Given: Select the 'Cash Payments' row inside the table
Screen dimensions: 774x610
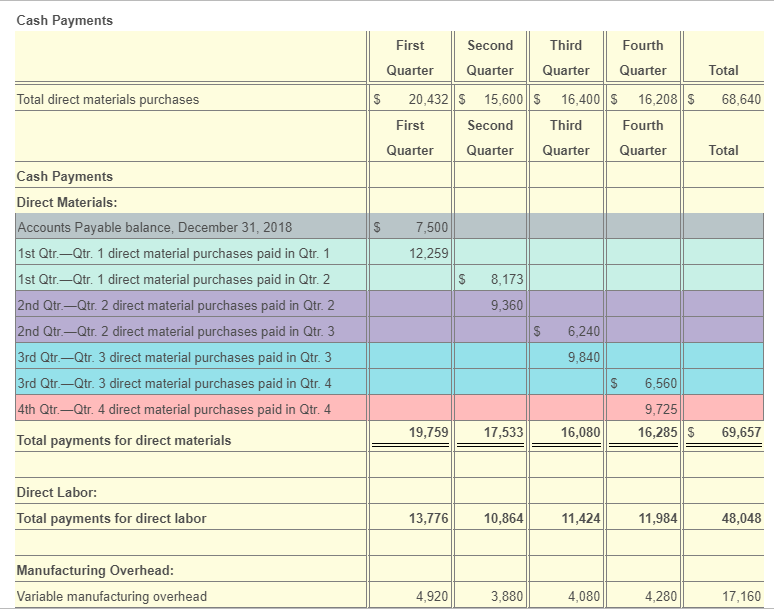Looking at the screenshot, I should pyautogui.click(x=389, y=176).
